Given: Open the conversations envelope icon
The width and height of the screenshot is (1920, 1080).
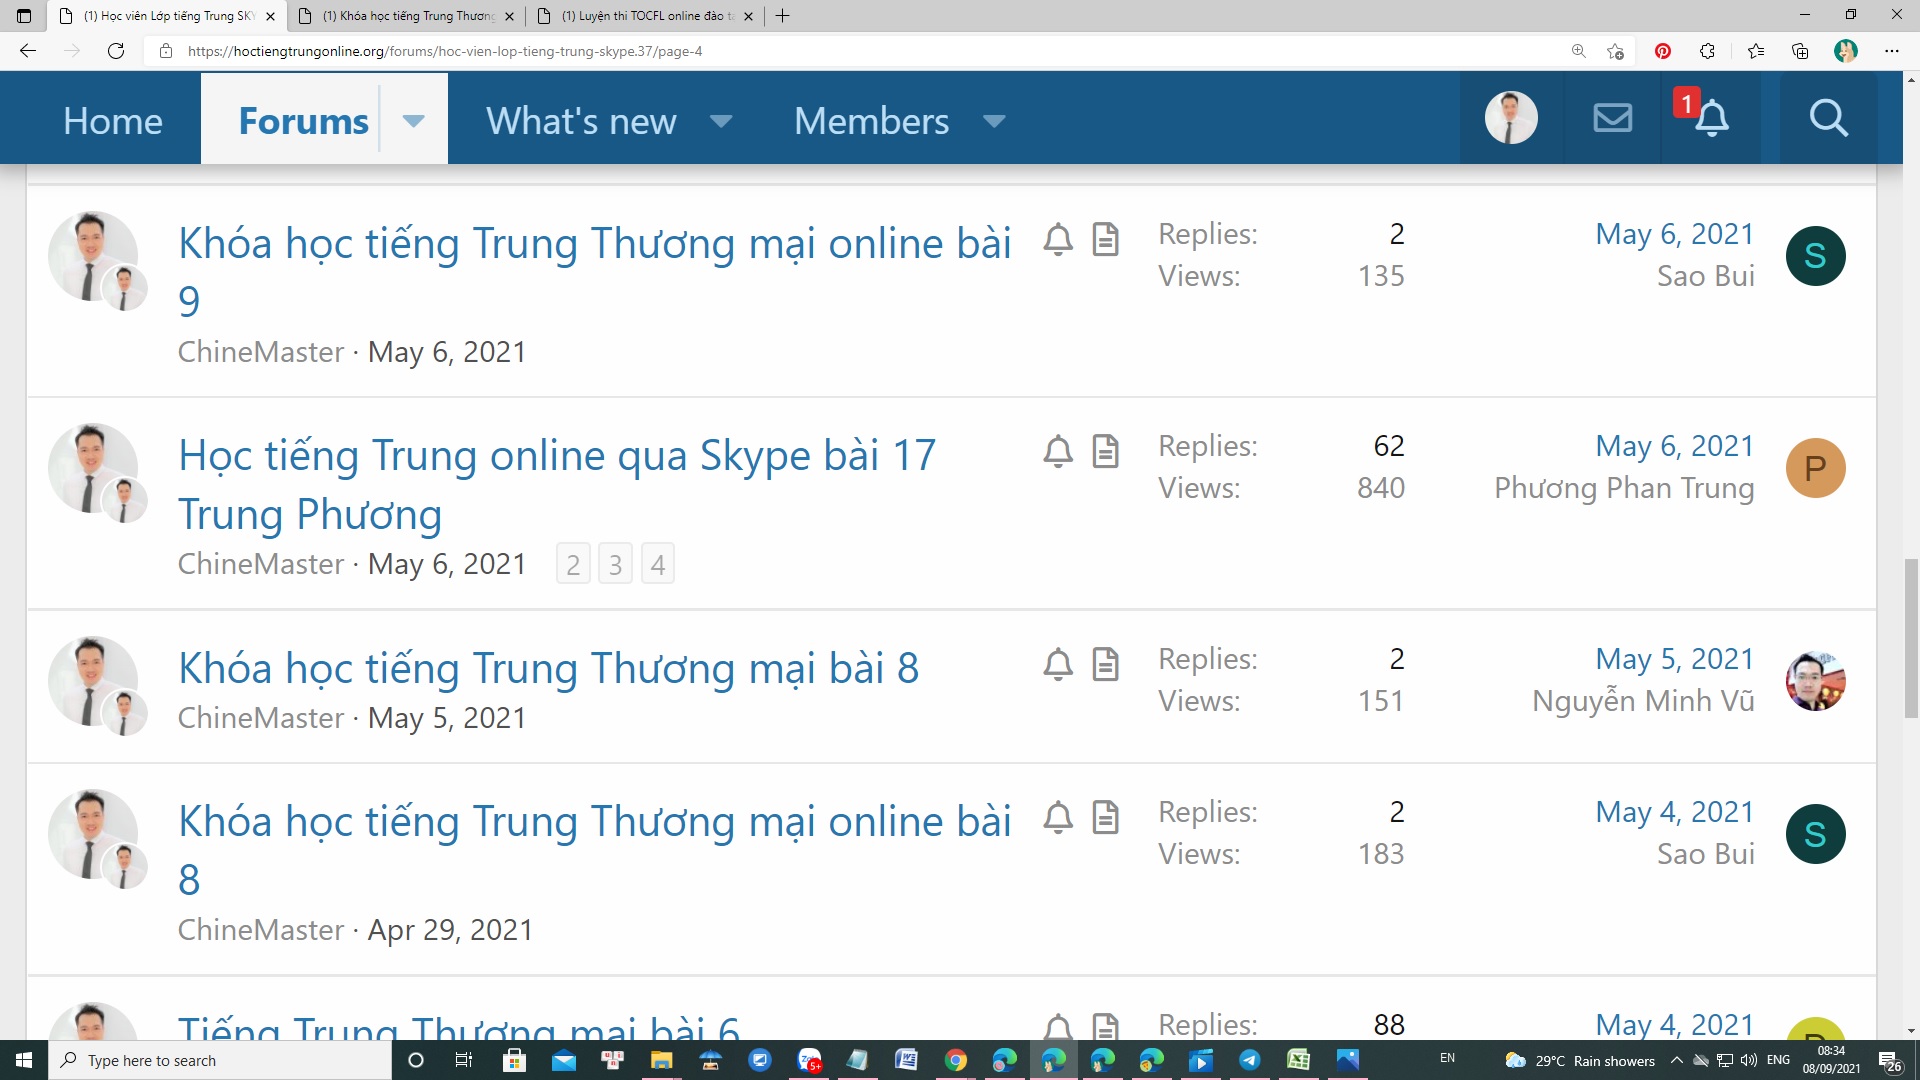Looking at the screenshot, I should pyautogui.click(x=1612, y=118).
